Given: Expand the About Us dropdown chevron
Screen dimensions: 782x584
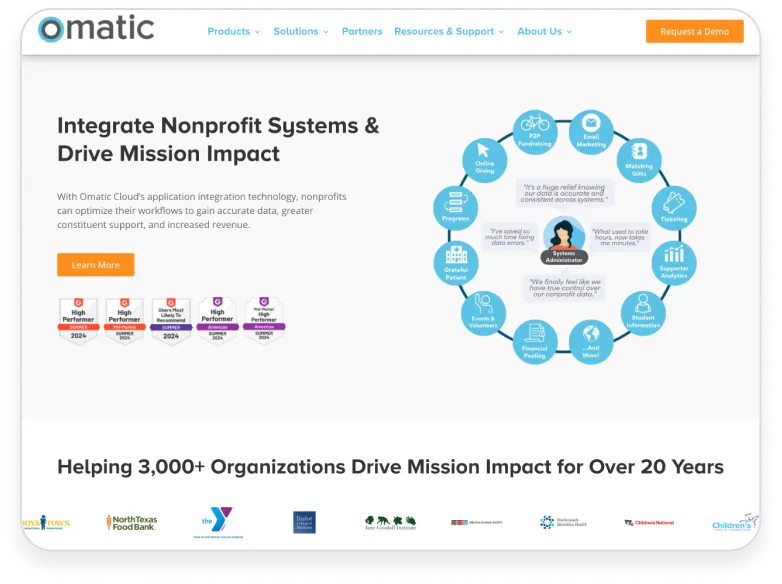Looking at the screenshot, I should (569, 32).
